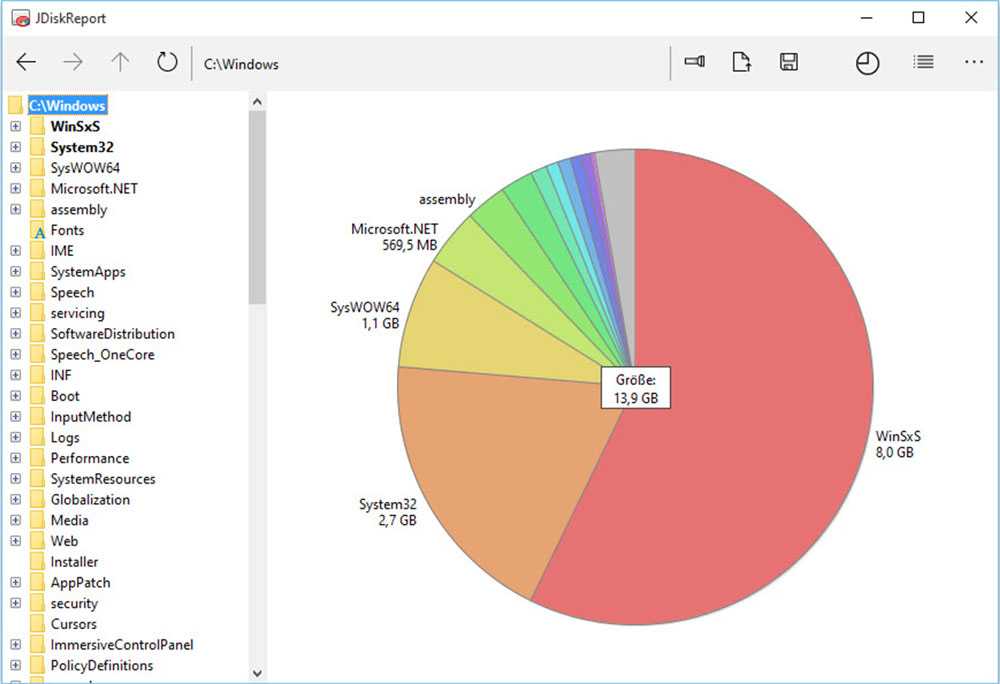Viewport: 1000px width, 684px height.
Task: Click the tree scrollbar down arrow
Action: 257,674
